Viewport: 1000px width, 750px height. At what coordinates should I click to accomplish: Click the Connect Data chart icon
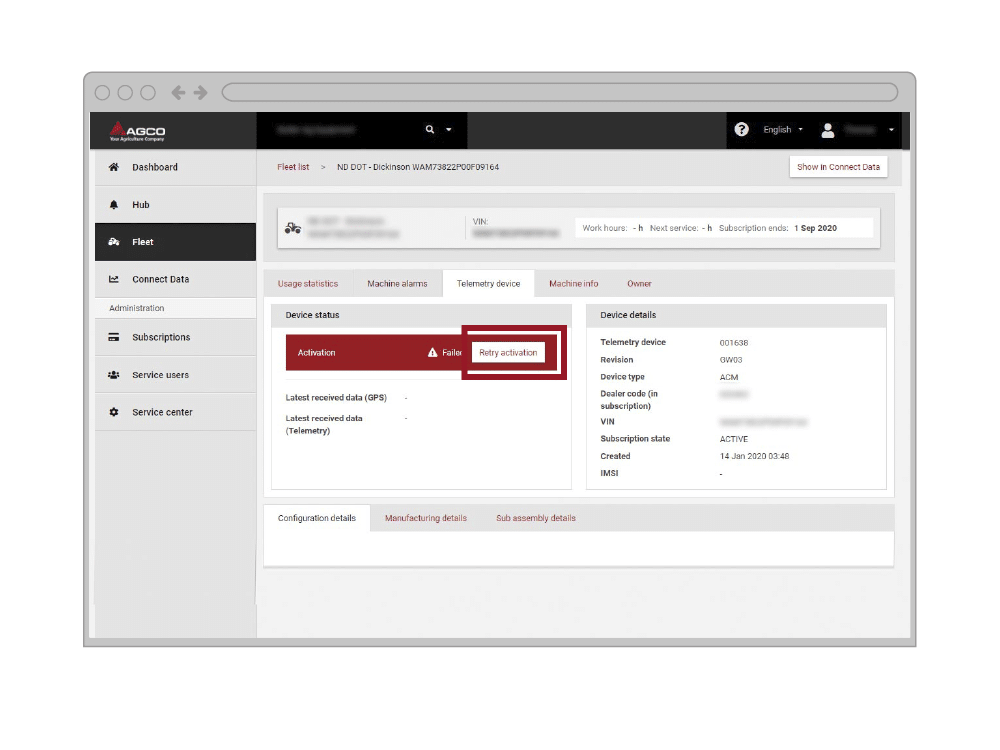(114, 279)
